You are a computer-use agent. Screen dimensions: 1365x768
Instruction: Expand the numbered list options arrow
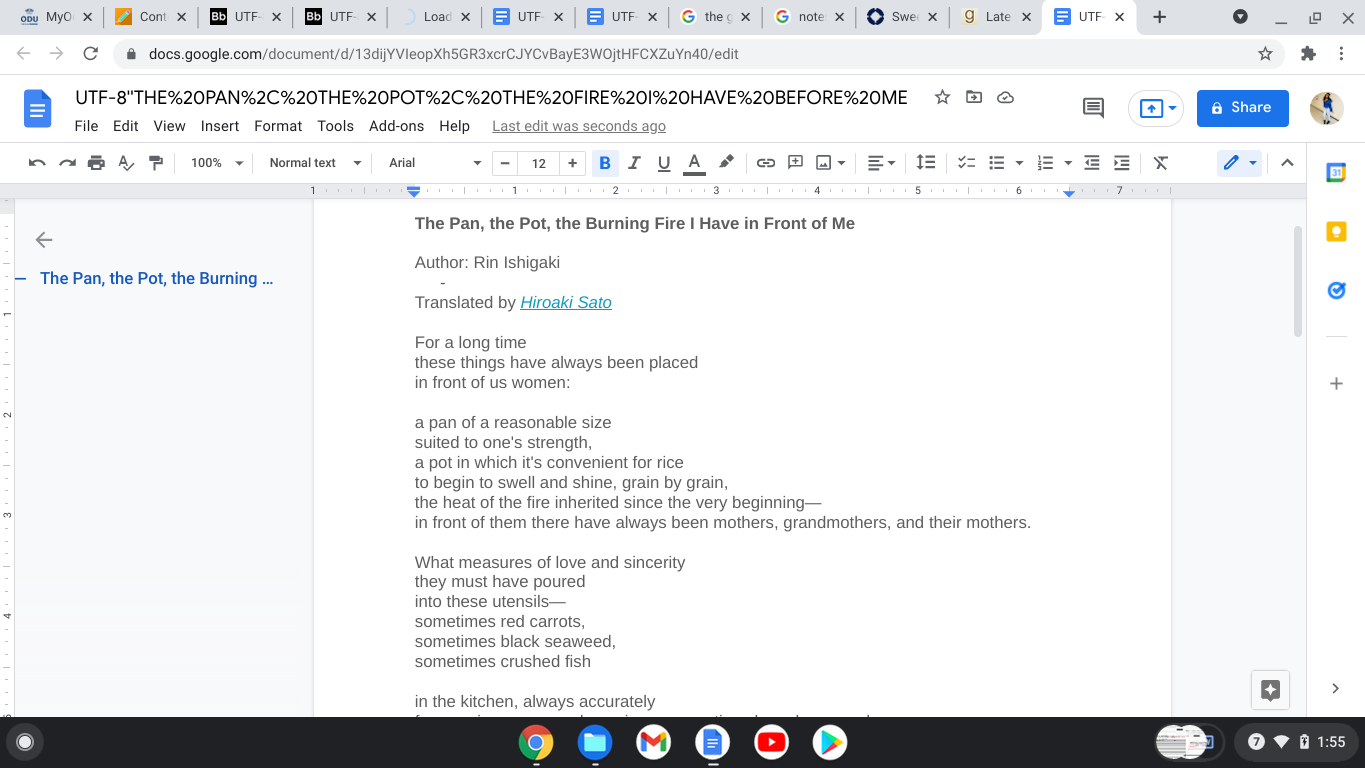(x=1068, y=163)
